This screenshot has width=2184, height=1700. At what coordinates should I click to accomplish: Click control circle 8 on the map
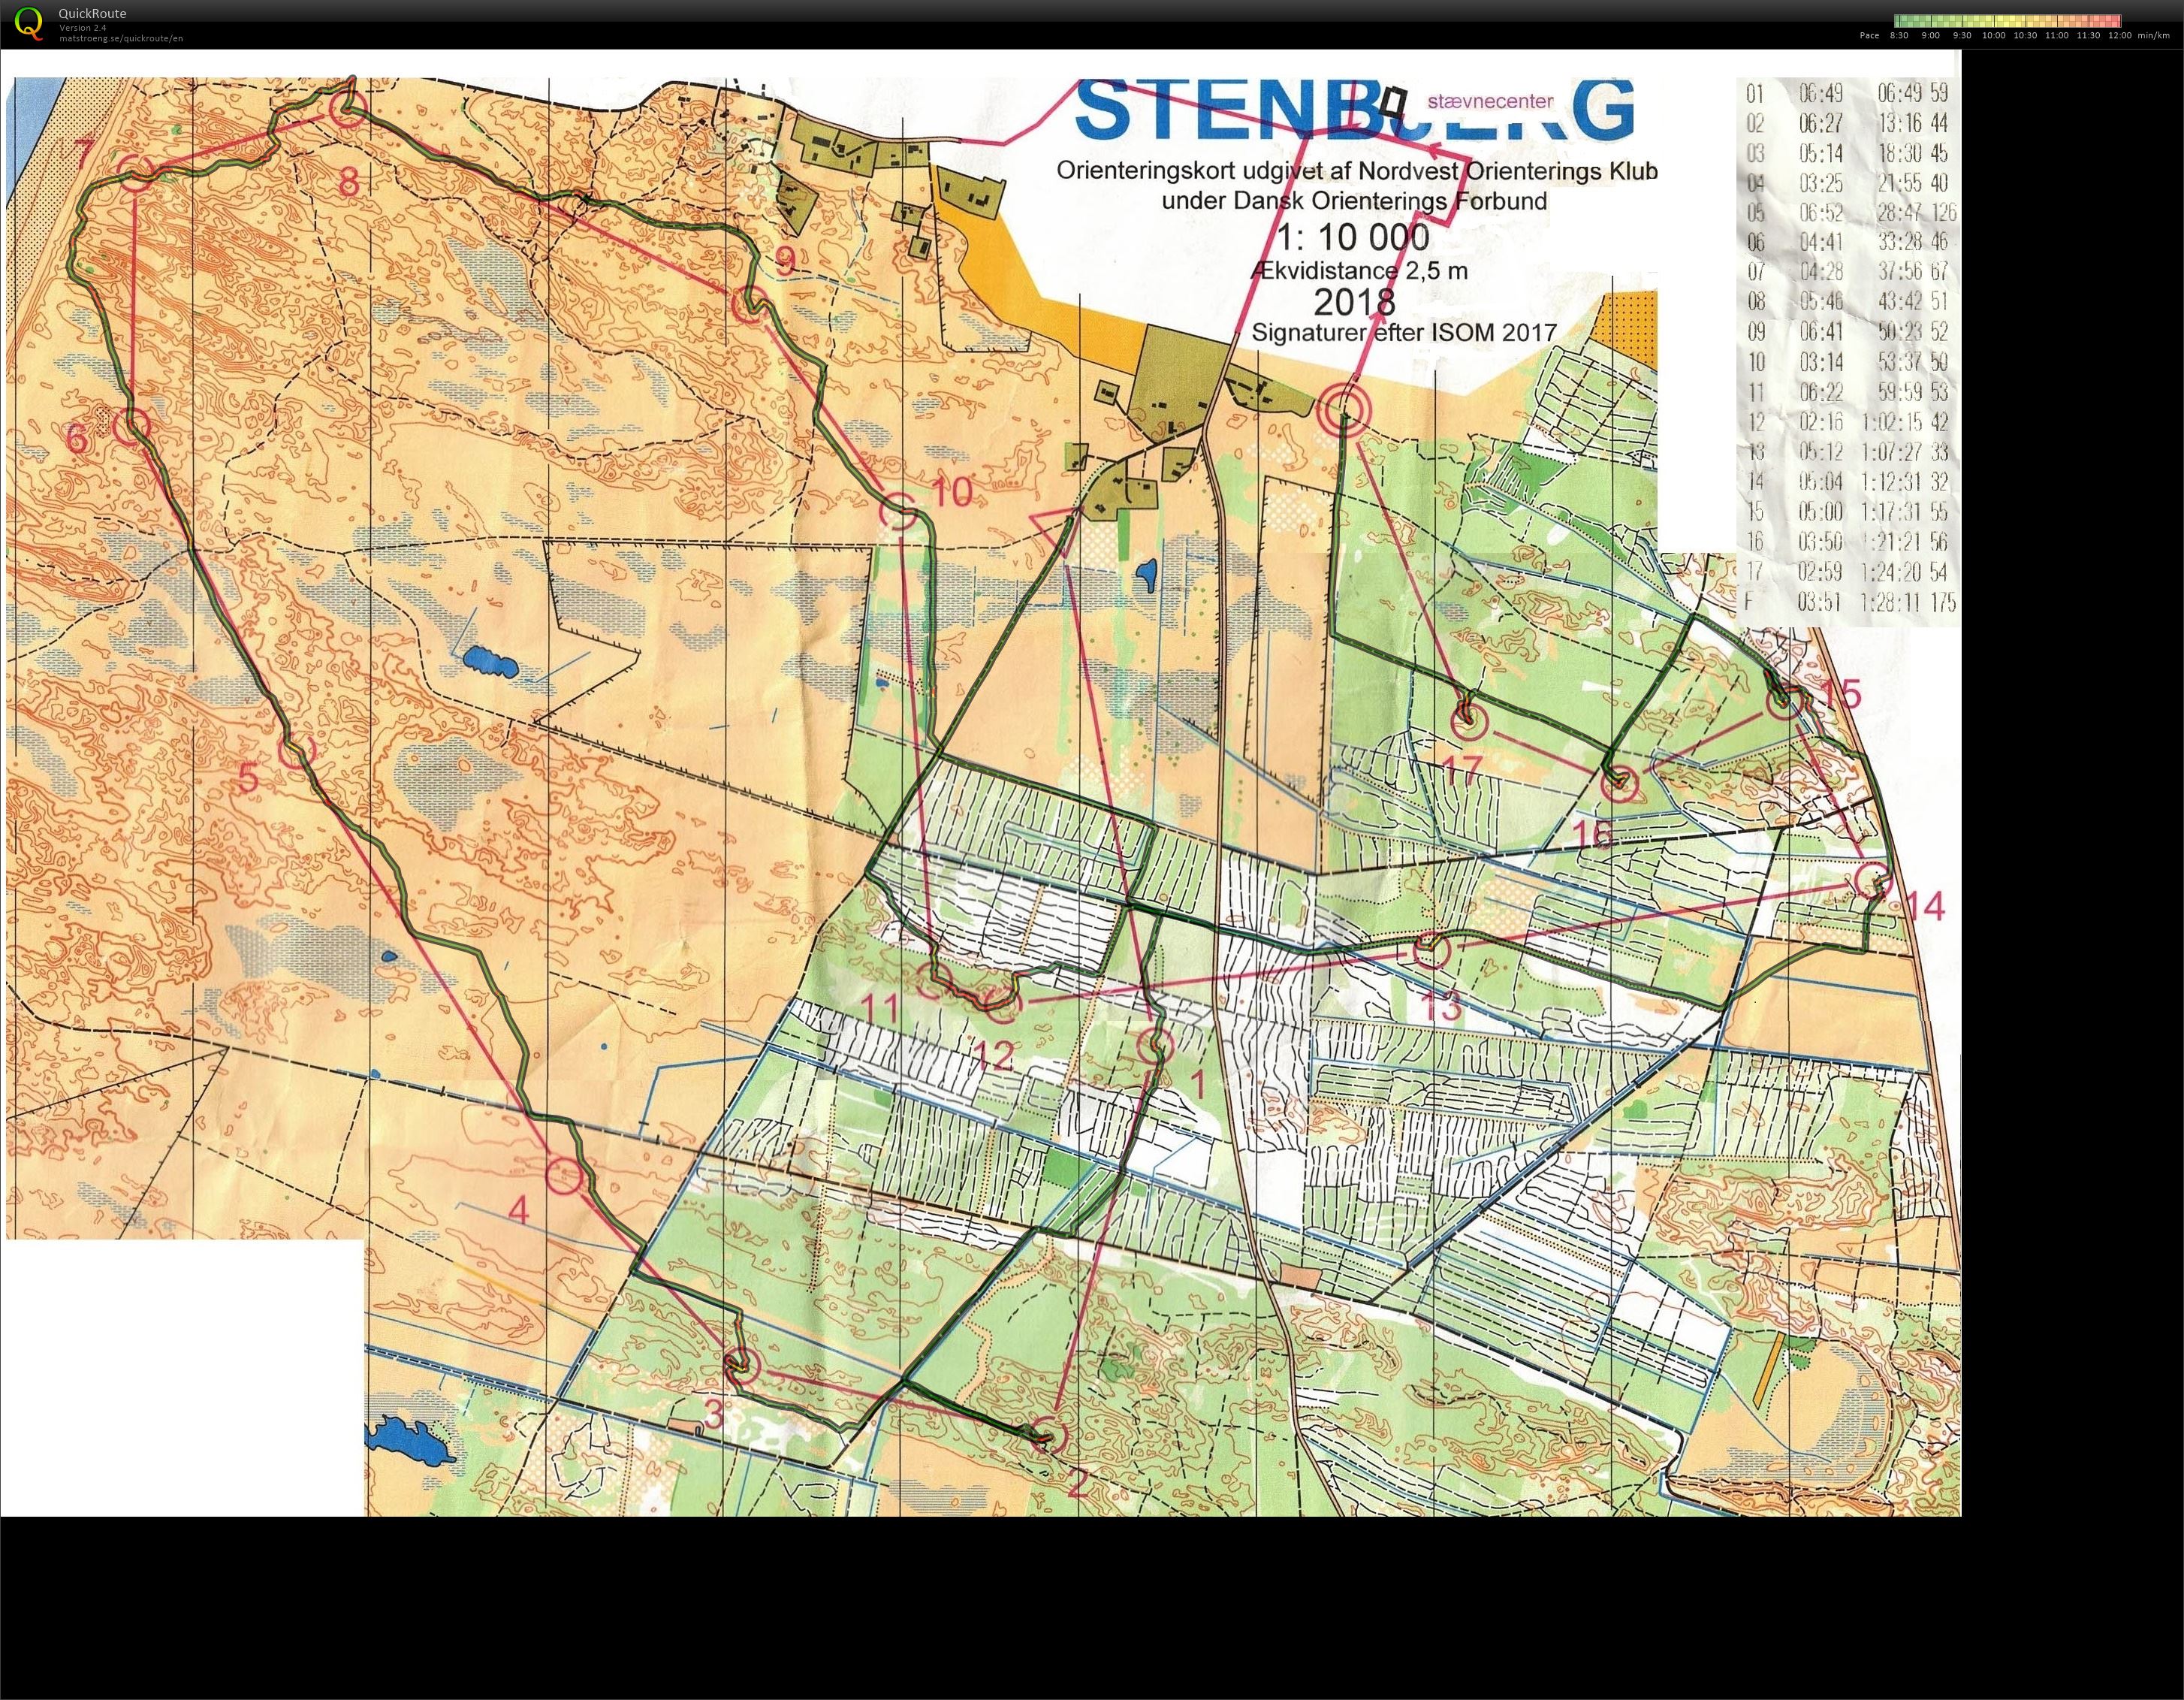tap(348, 110)
